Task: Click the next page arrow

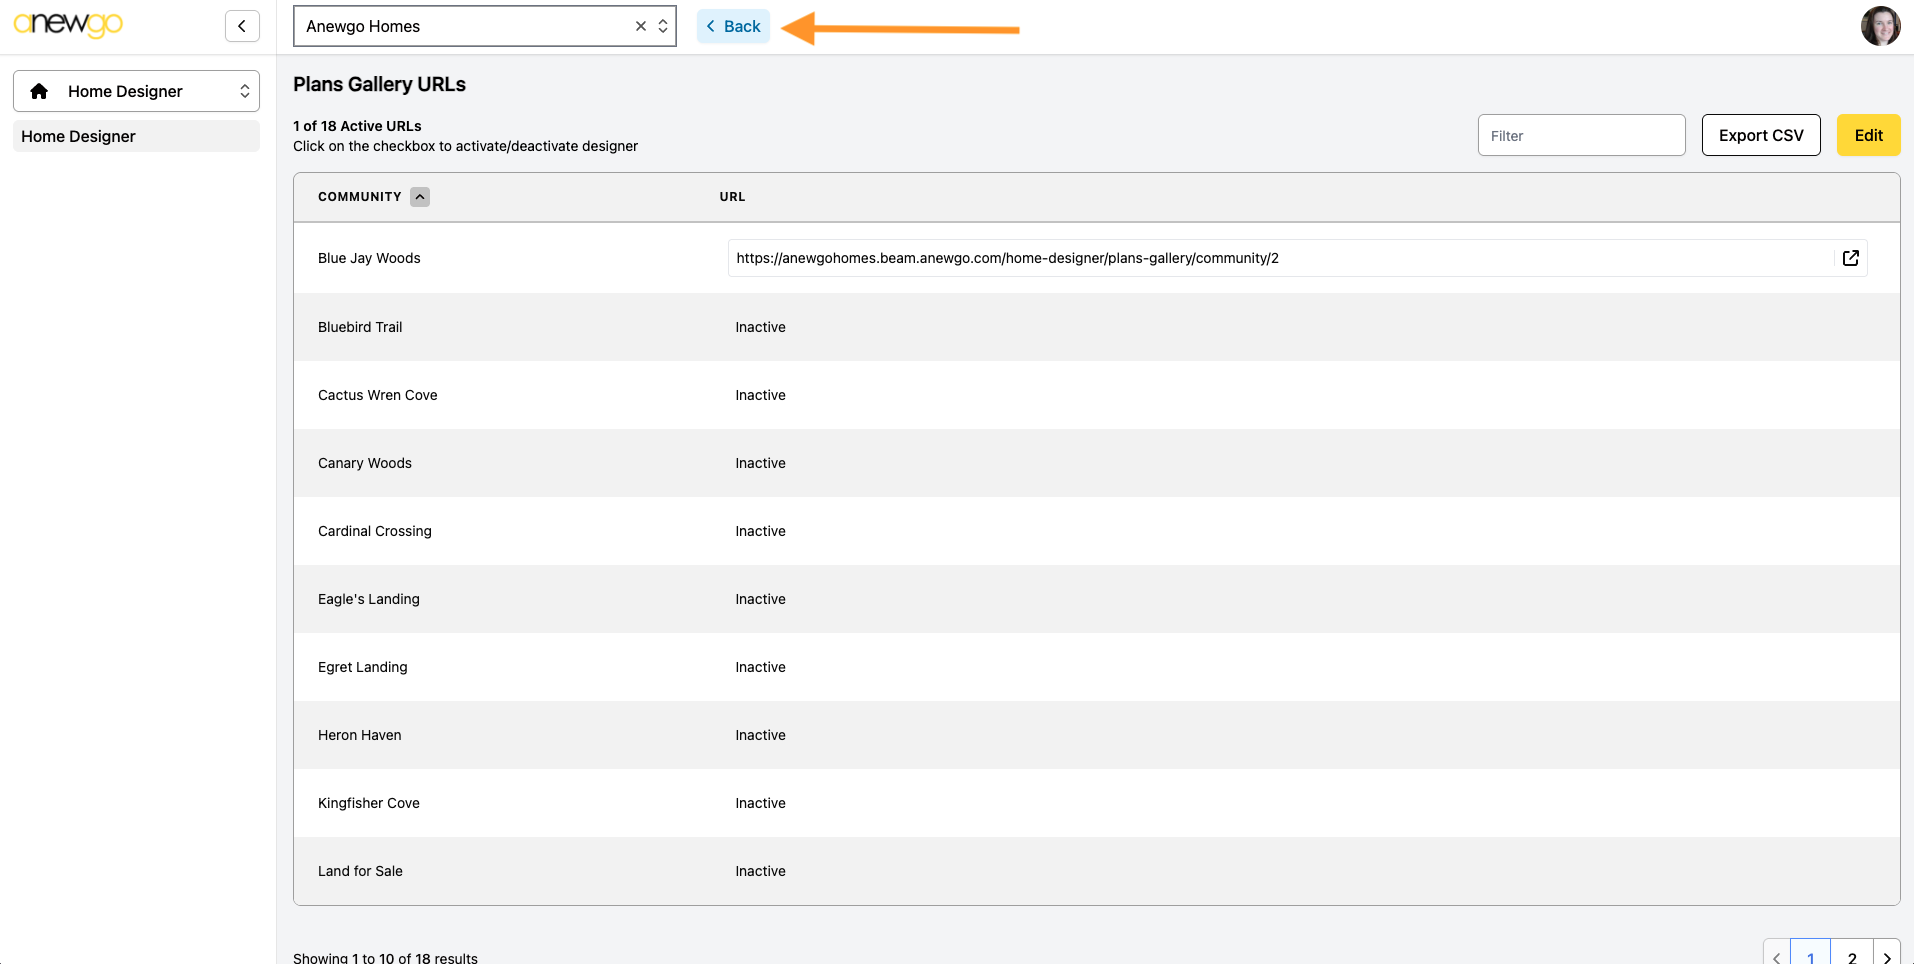Action: click(1887, 953)
